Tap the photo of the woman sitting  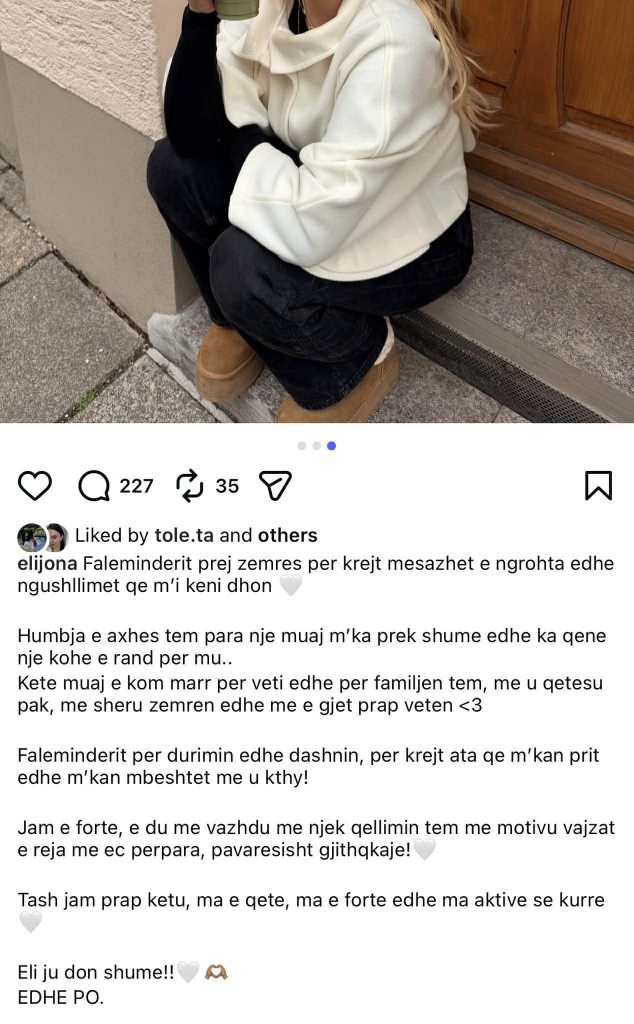(x=317, y=211)
